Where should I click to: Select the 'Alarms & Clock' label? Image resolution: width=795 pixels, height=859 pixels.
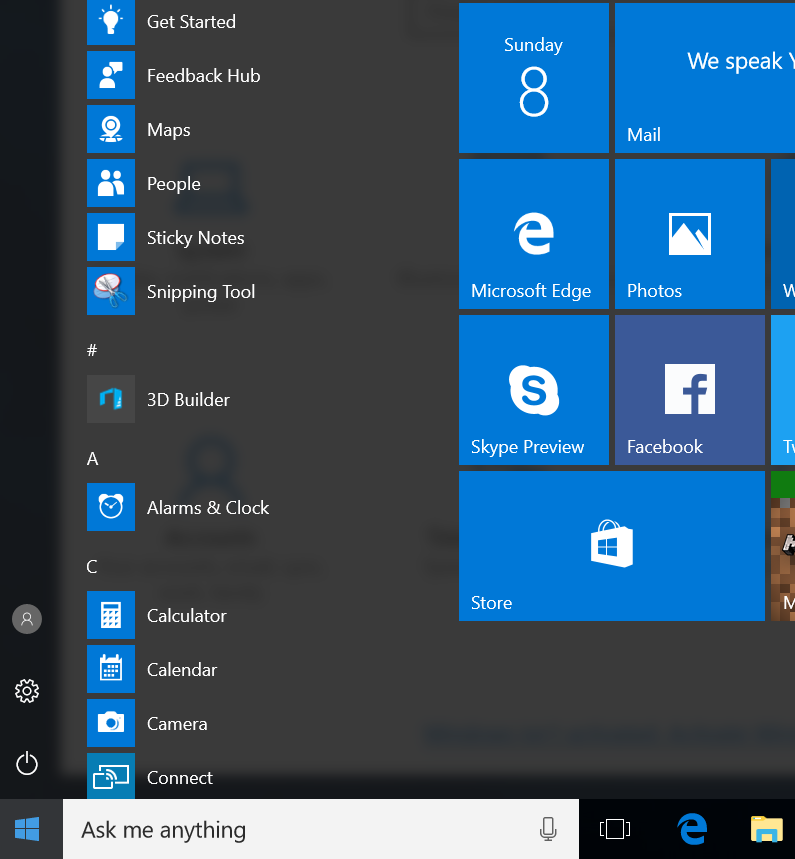click(x=208, y=508)
